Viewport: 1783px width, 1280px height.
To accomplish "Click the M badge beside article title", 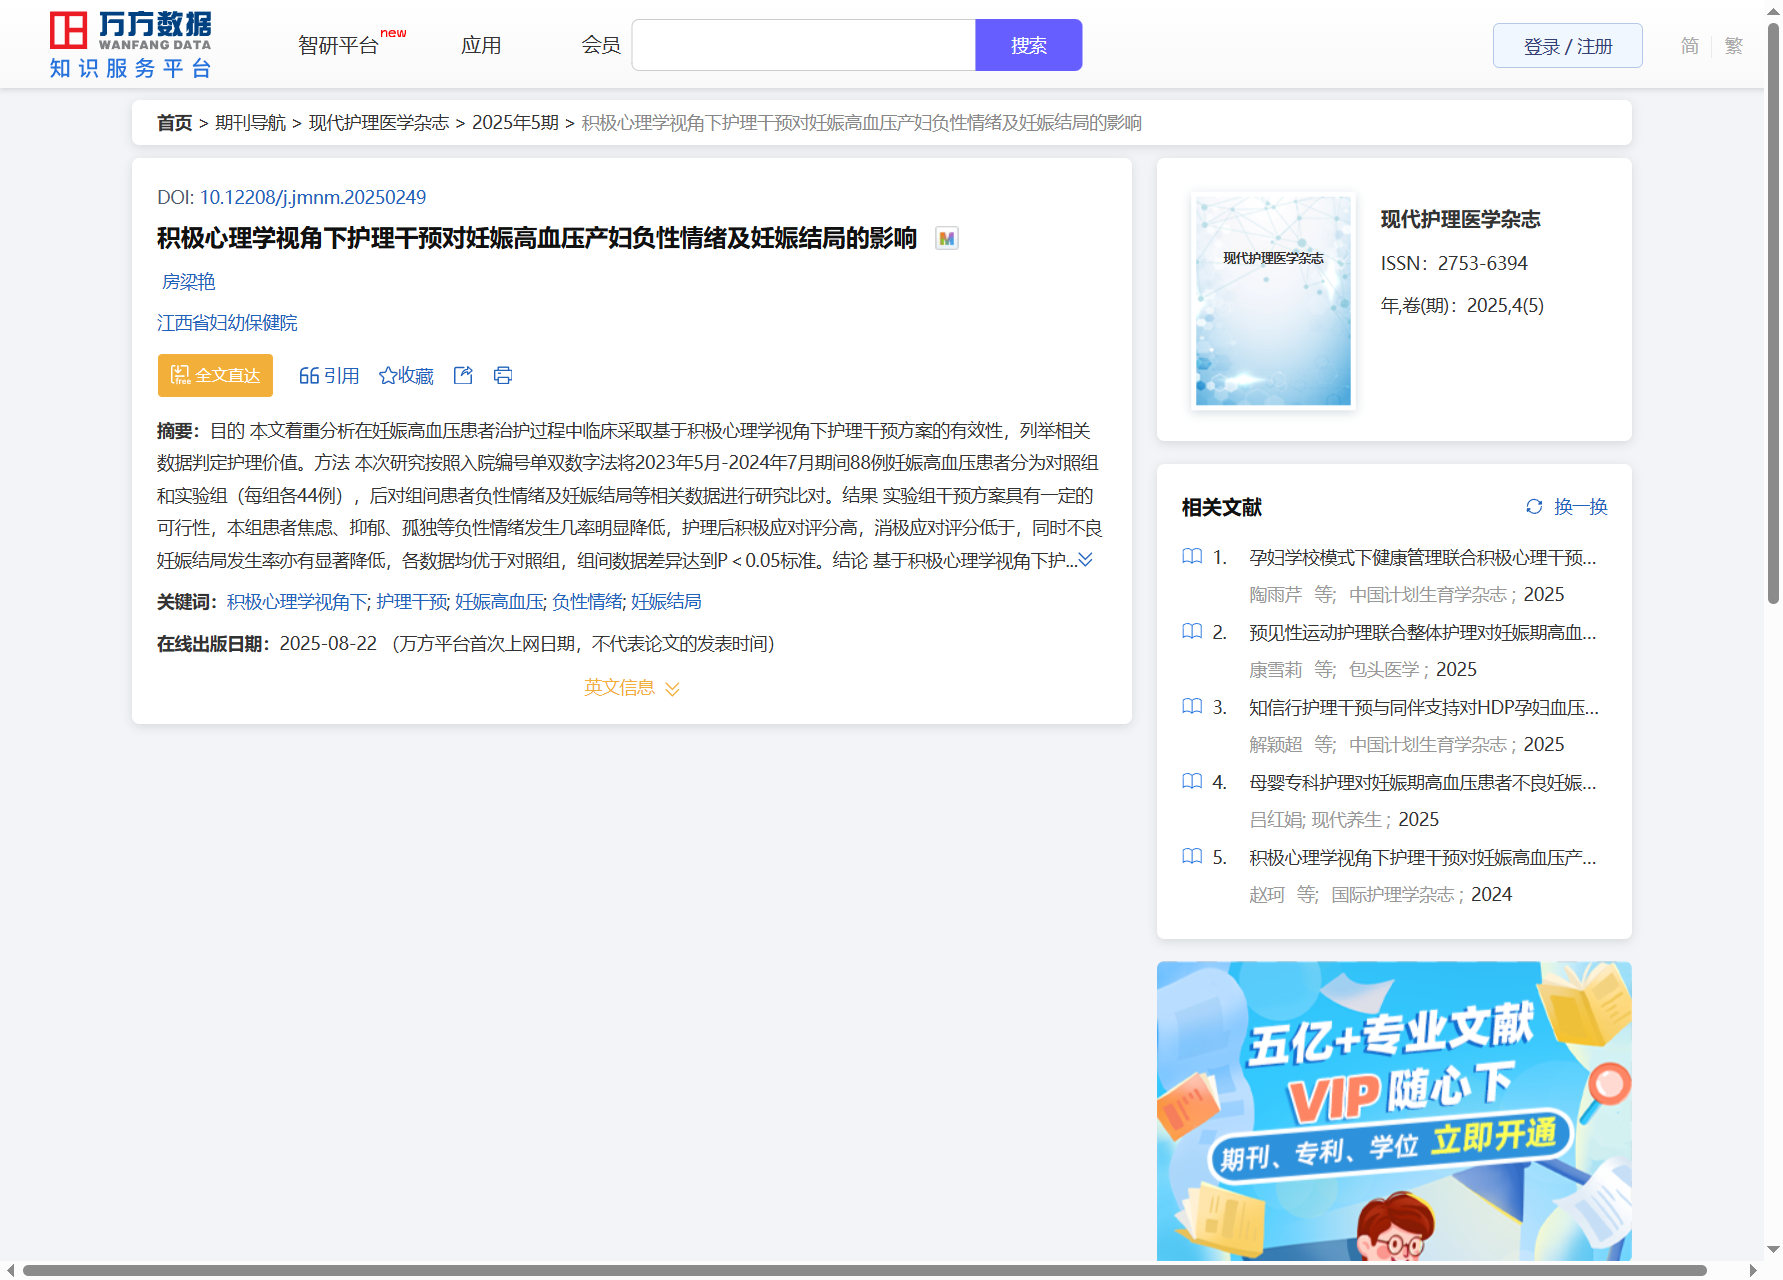I will tap(946, 239).
